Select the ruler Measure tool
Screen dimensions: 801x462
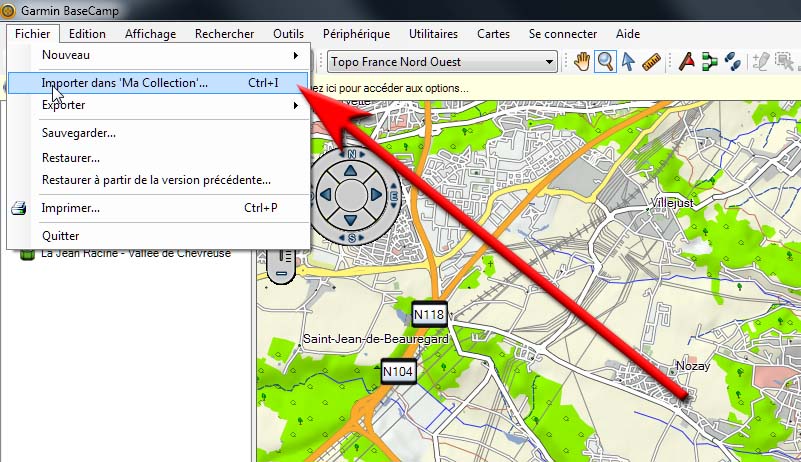pyautogui.click(x=651, y=62)
